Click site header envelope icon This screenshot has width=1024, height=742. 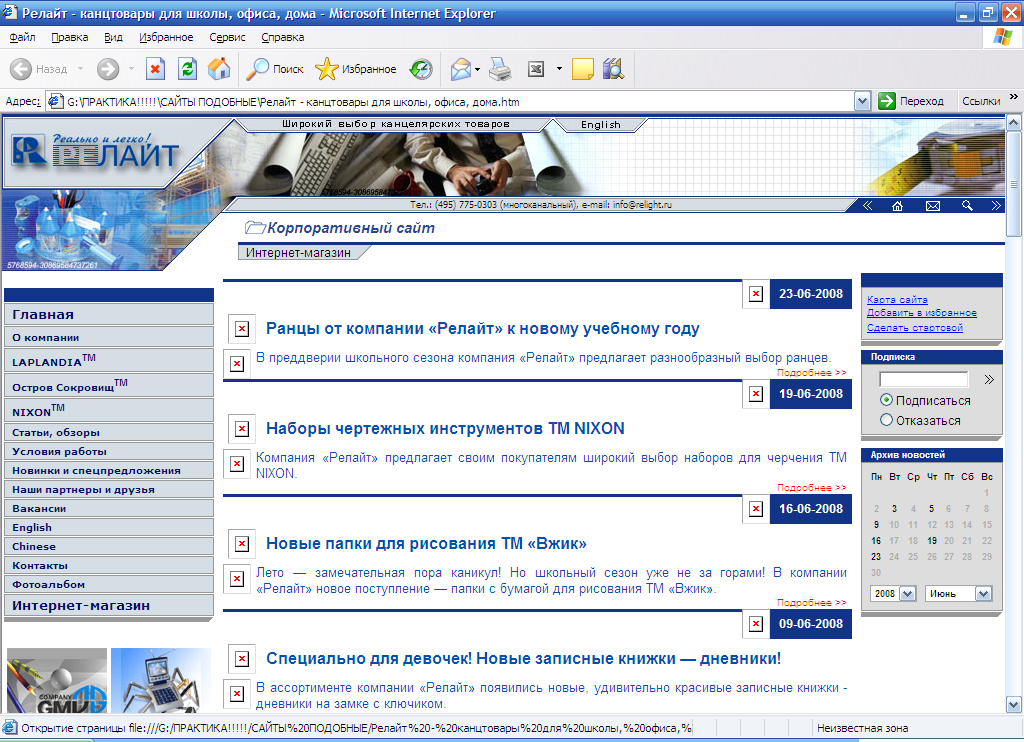(x=933, y=206)
